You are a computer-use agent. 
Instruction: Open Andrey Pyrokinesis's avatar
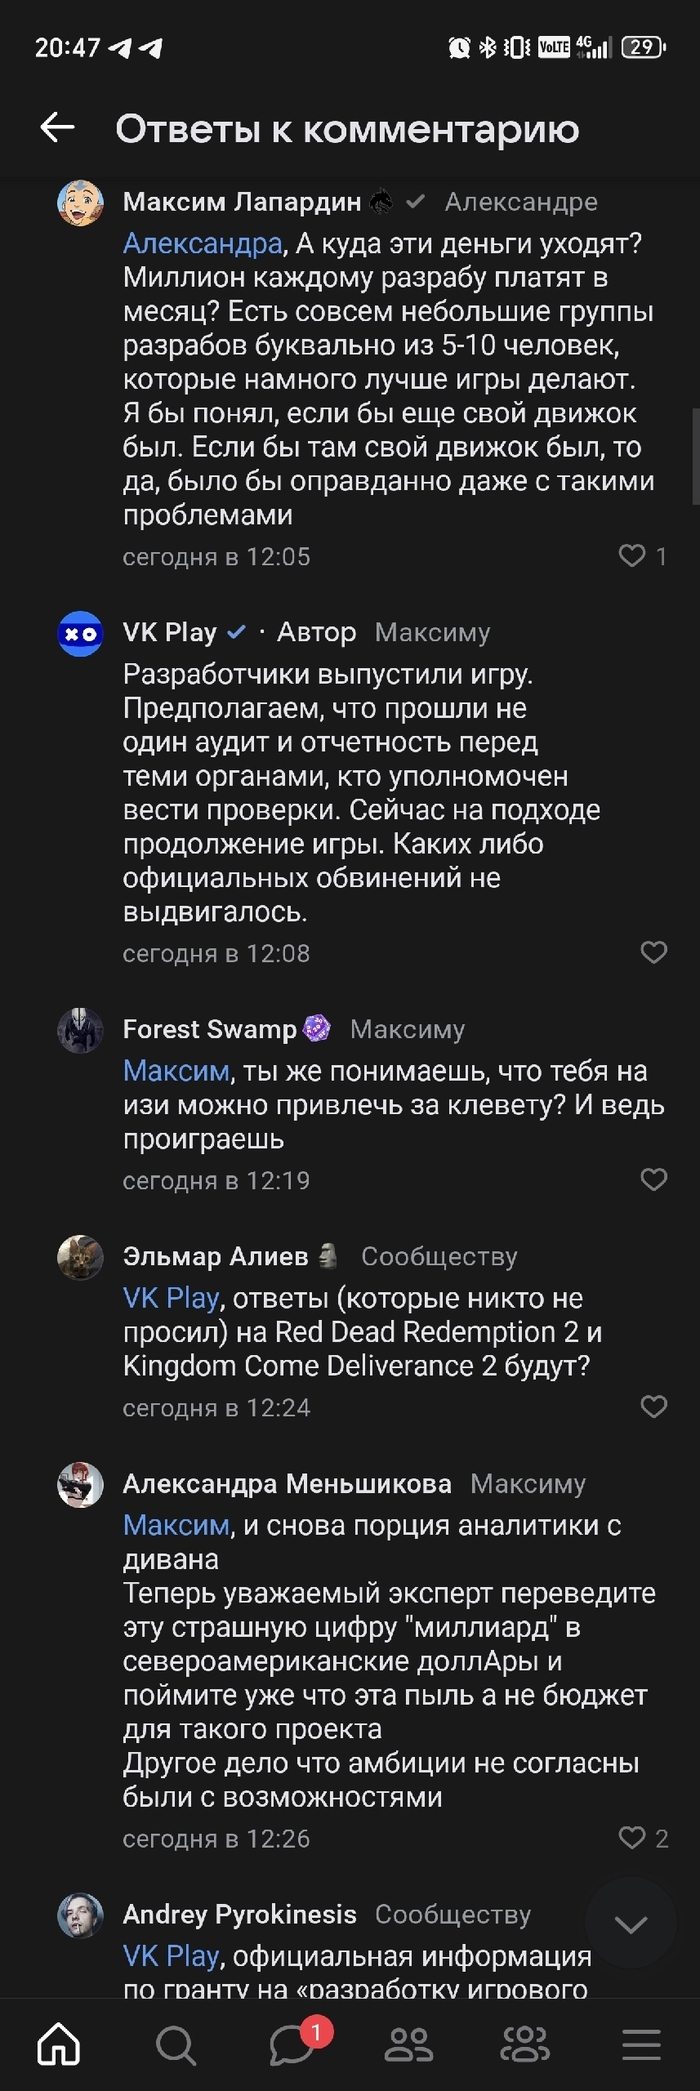click(80, 1915)
